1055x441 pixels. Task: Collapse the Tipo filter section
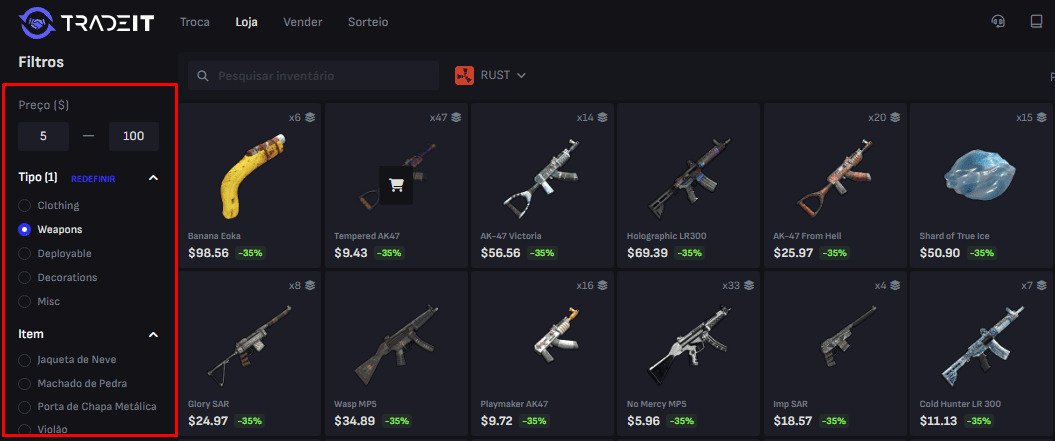(x=153, y=178)
